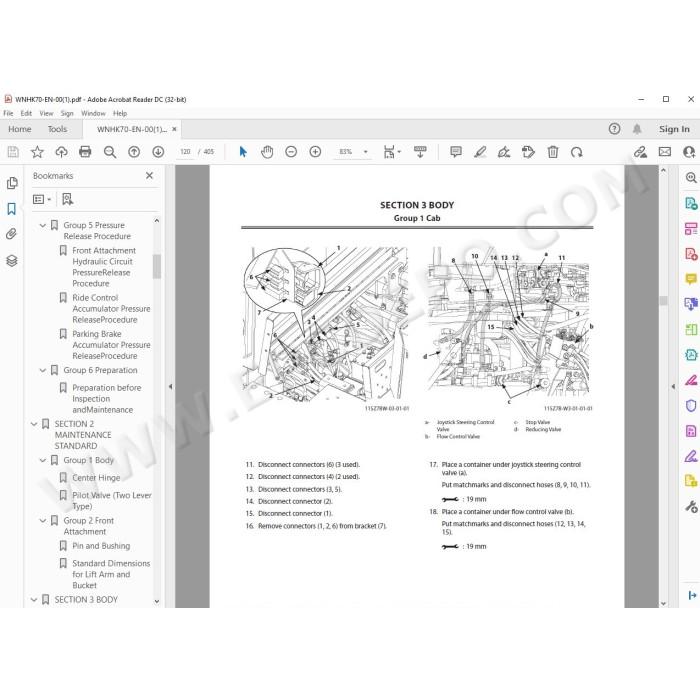
Task: Toggle the Bookmarks panel icon
Action: pyautogui.click(x=12, y=208)
